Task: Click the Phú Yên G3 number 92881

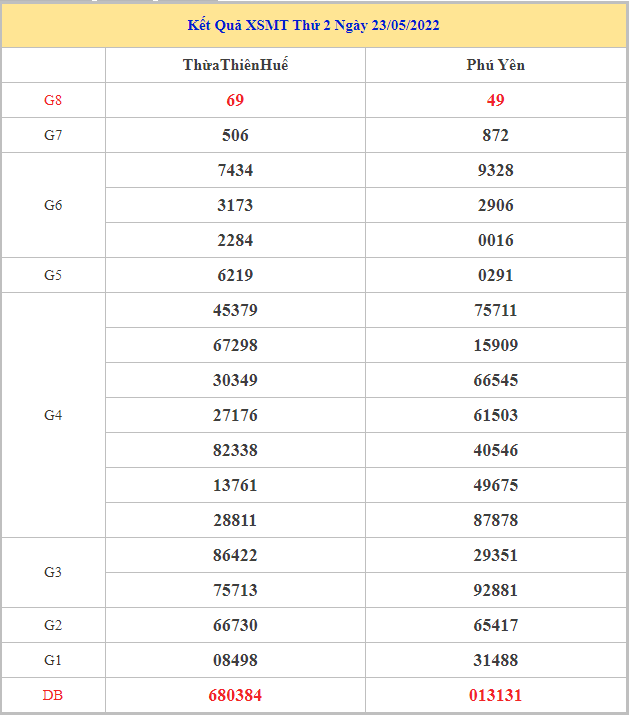Action: pyautogui.click(x=495, y=590)
